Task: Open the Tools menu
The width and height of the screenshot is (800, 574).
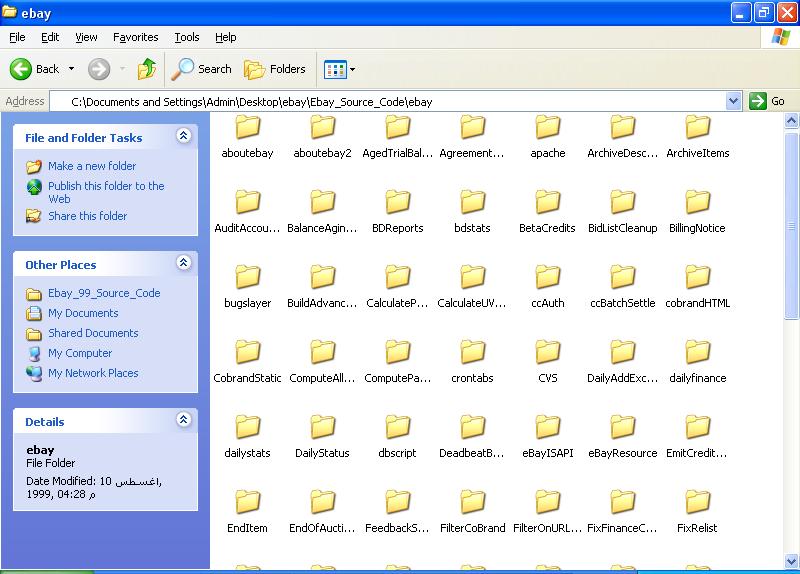Action: (x=187, y=37)
